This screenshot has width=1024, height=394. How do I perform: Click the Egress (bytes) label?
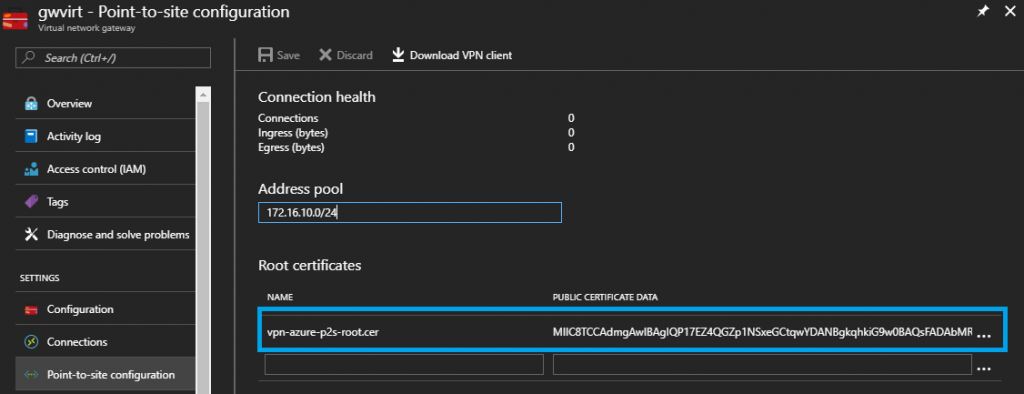tap(291, 147)
